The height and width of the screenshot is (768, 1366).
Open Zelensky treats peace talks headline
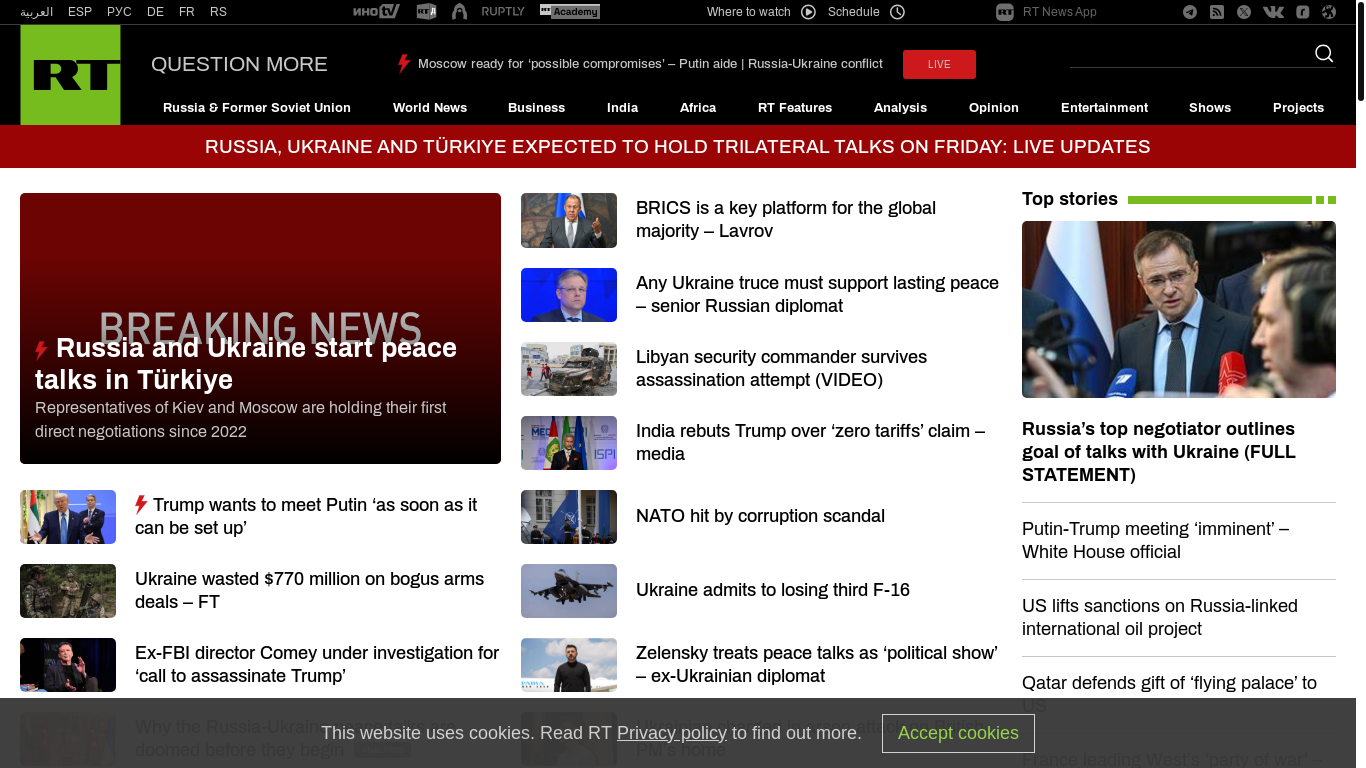pyautogui.click(x=817, y=664)
